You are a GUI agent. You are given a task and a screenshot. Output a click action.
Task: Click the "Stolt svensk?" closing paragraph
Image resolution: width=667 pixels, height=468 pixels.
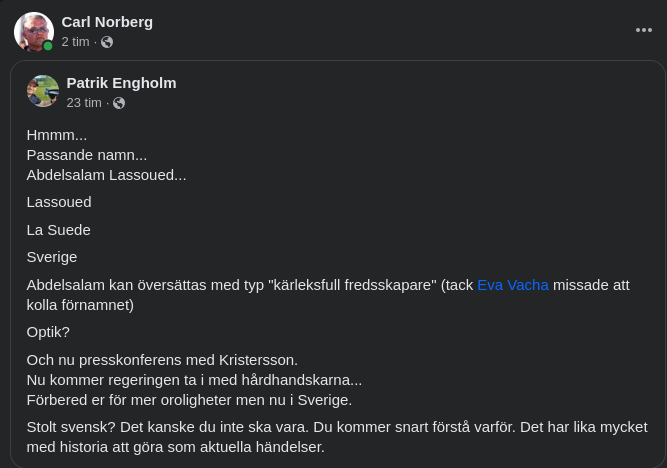click(336, 436)
